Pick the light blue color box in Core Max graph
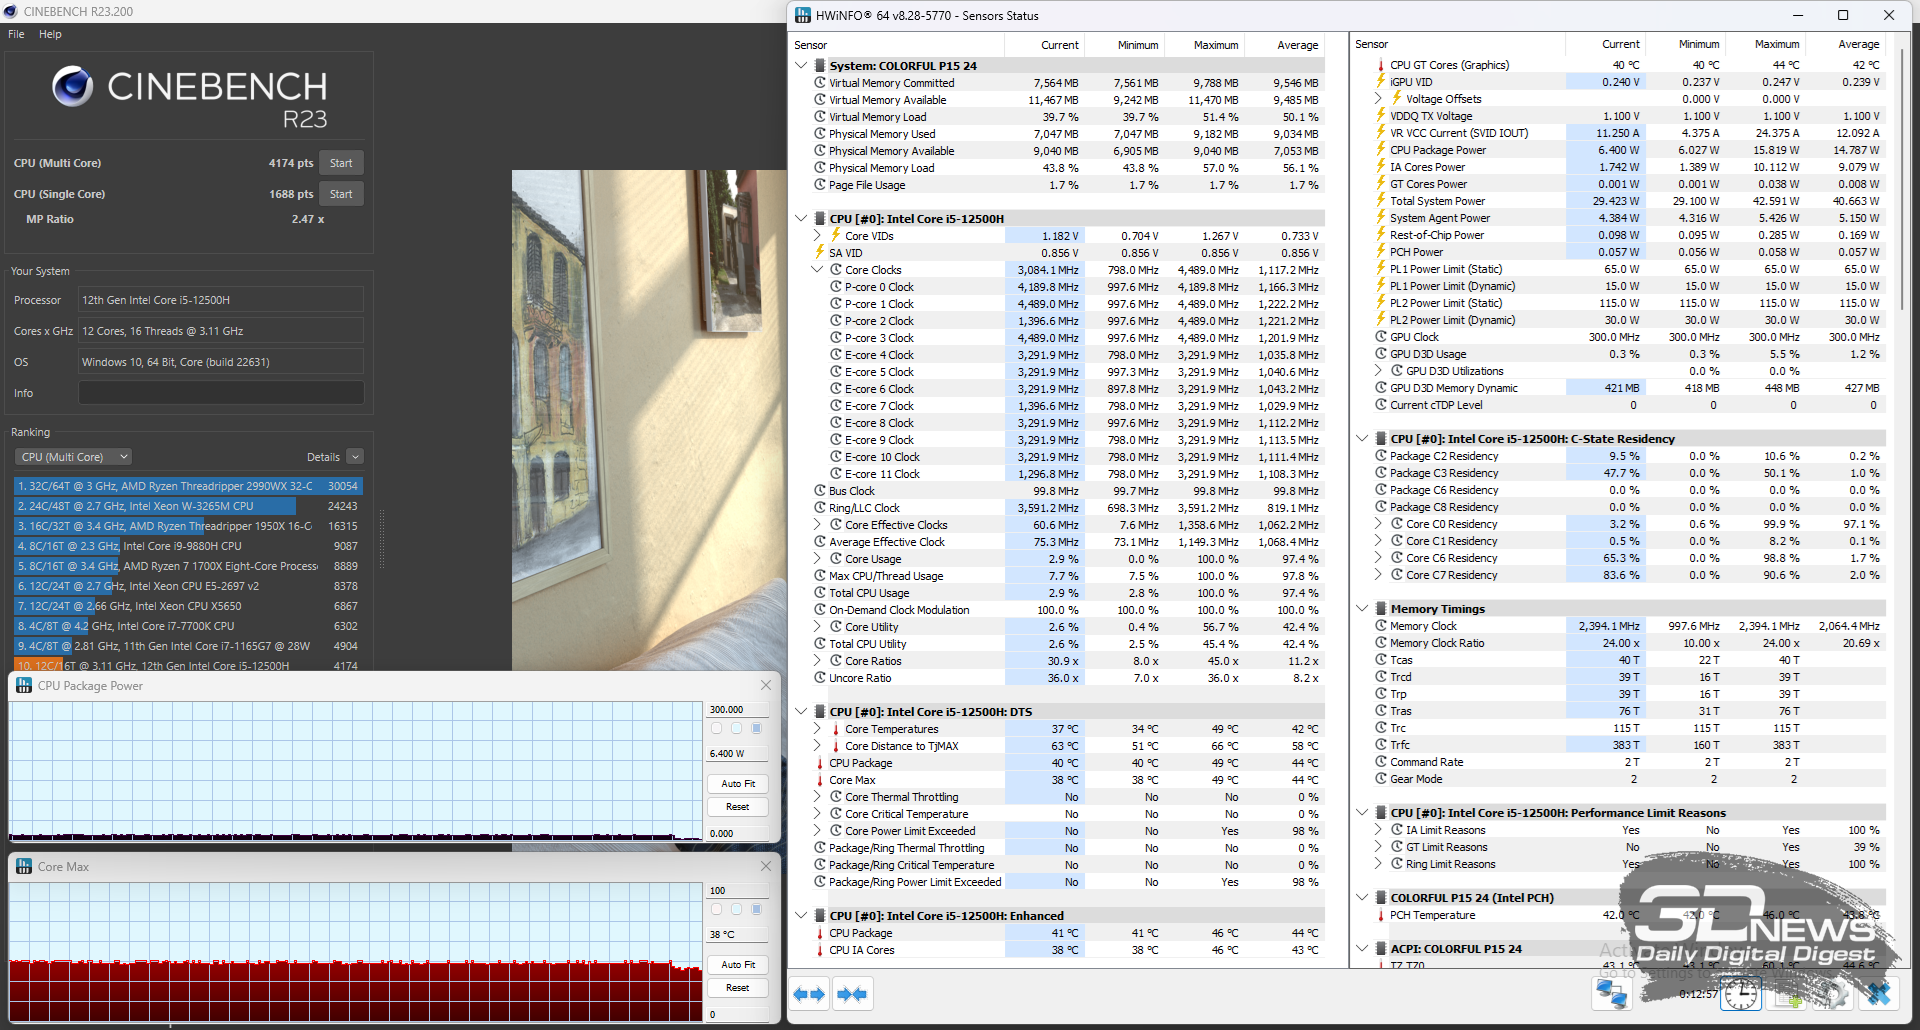The image size is (1920, 1030). [736, 909]
